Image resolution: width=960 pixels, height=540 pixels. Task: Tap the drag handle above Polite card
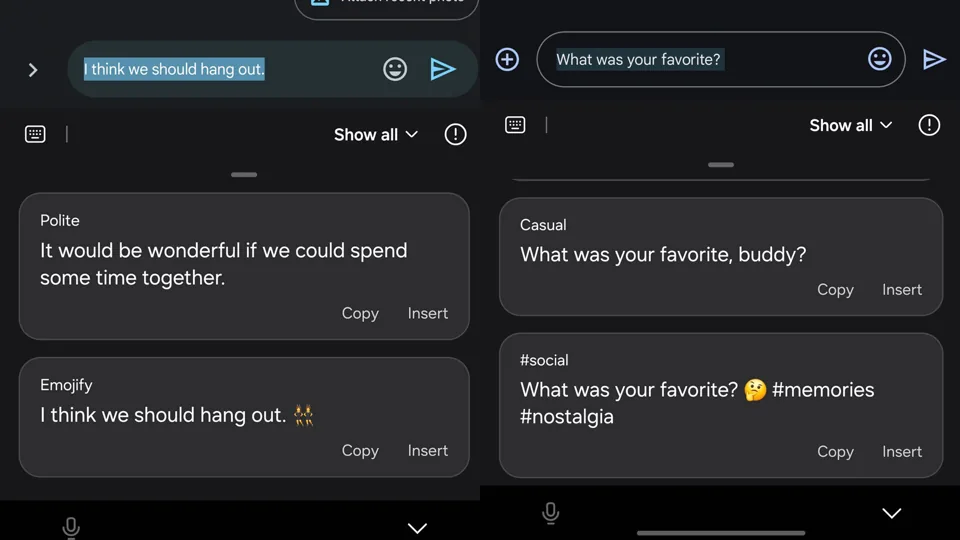point(244,174)
